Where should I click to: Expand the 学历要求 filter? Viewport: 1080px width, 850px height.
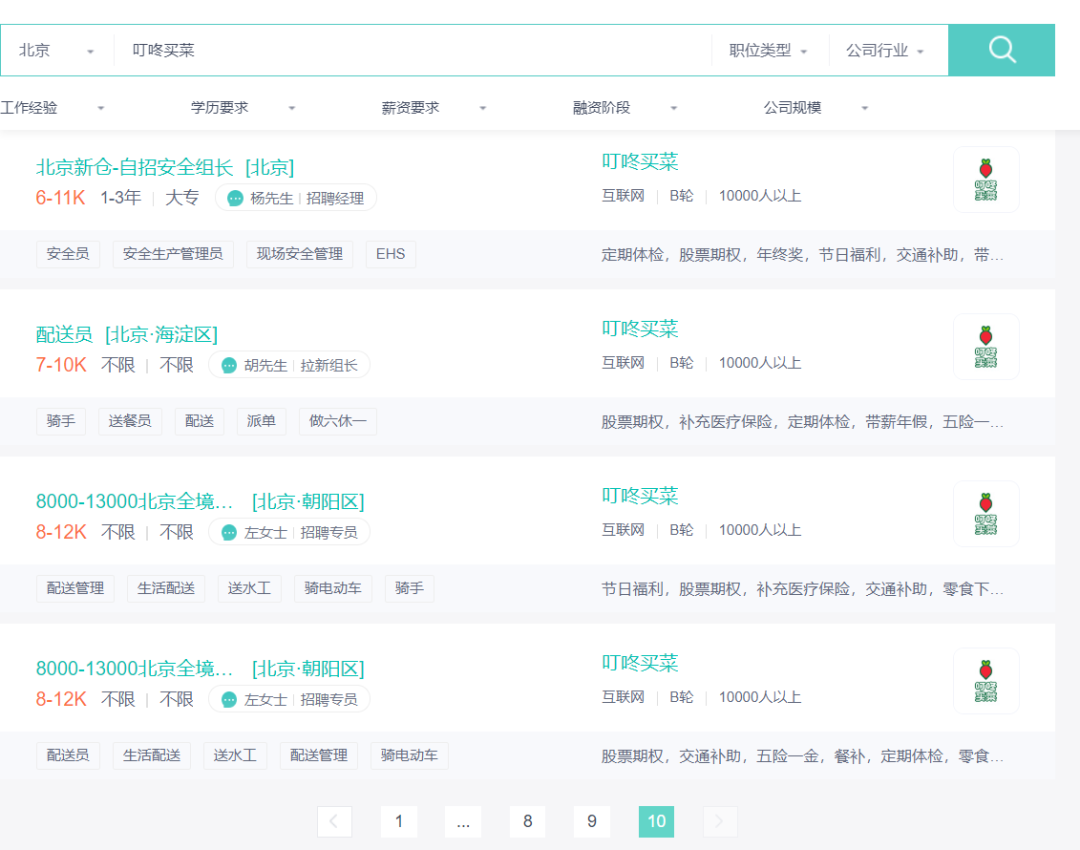(x=243, y=108)
